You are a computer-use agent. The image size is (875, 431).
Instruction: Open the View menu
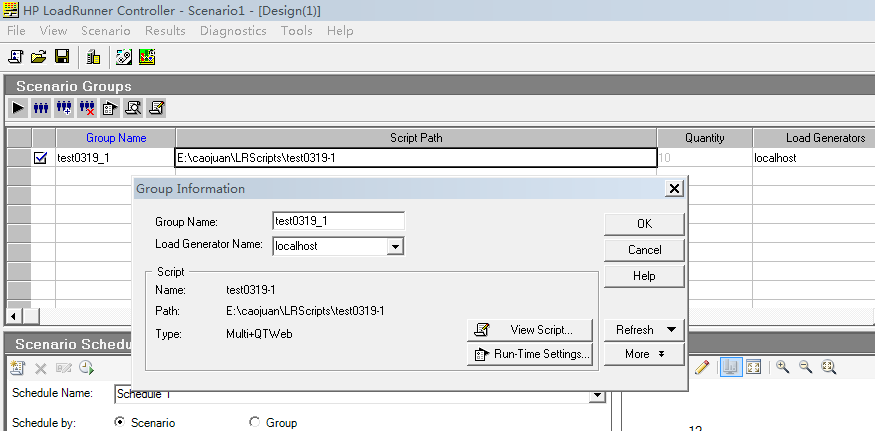(x=54, y=31)
